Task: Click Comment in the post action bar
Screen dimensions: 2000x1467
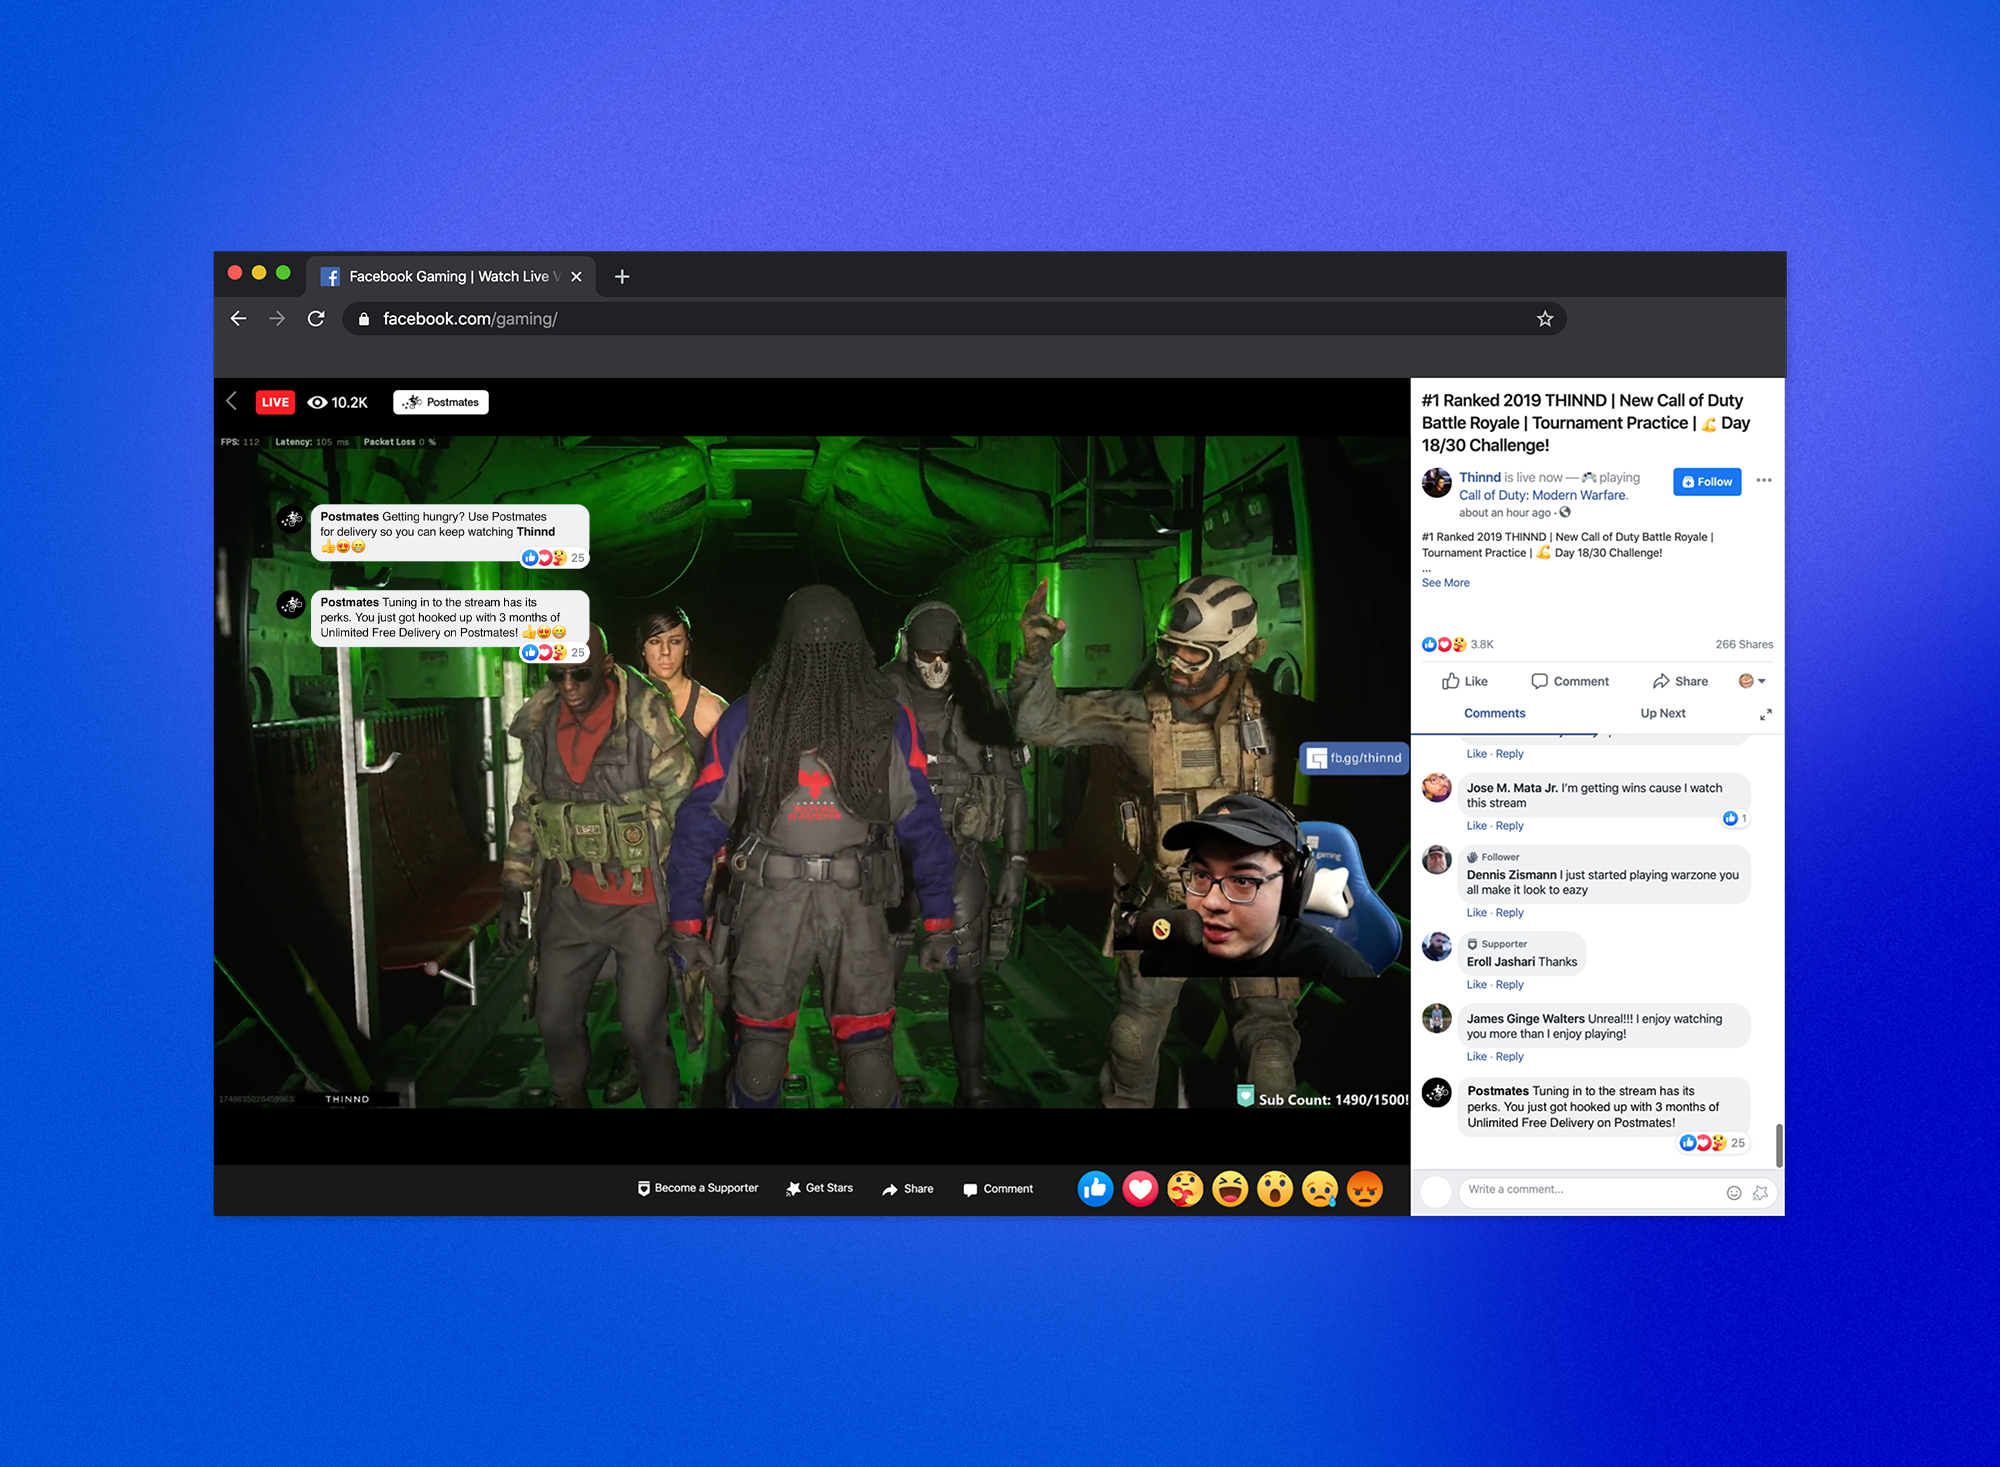Action: (x=1570, y=681)
